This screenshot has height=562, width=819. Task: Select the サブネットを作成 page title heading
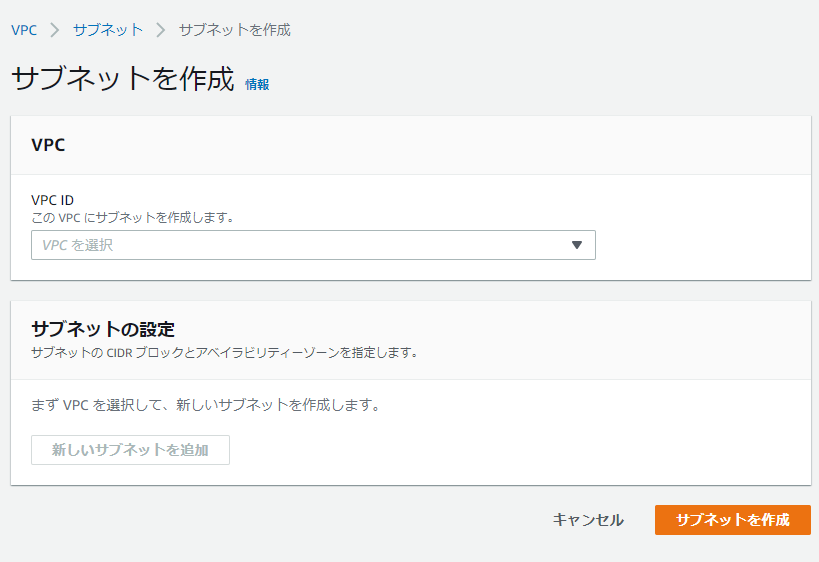point(123,79)
